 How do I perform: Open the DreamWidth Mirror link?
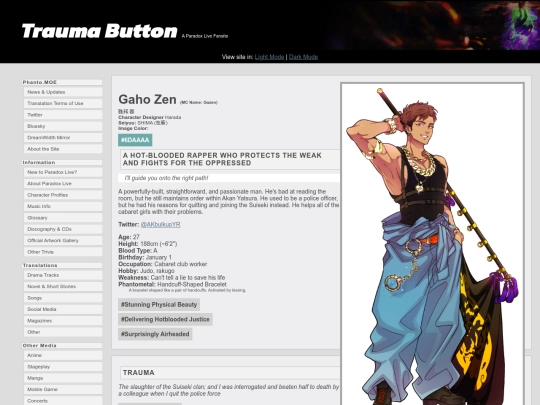coord(63,137)
